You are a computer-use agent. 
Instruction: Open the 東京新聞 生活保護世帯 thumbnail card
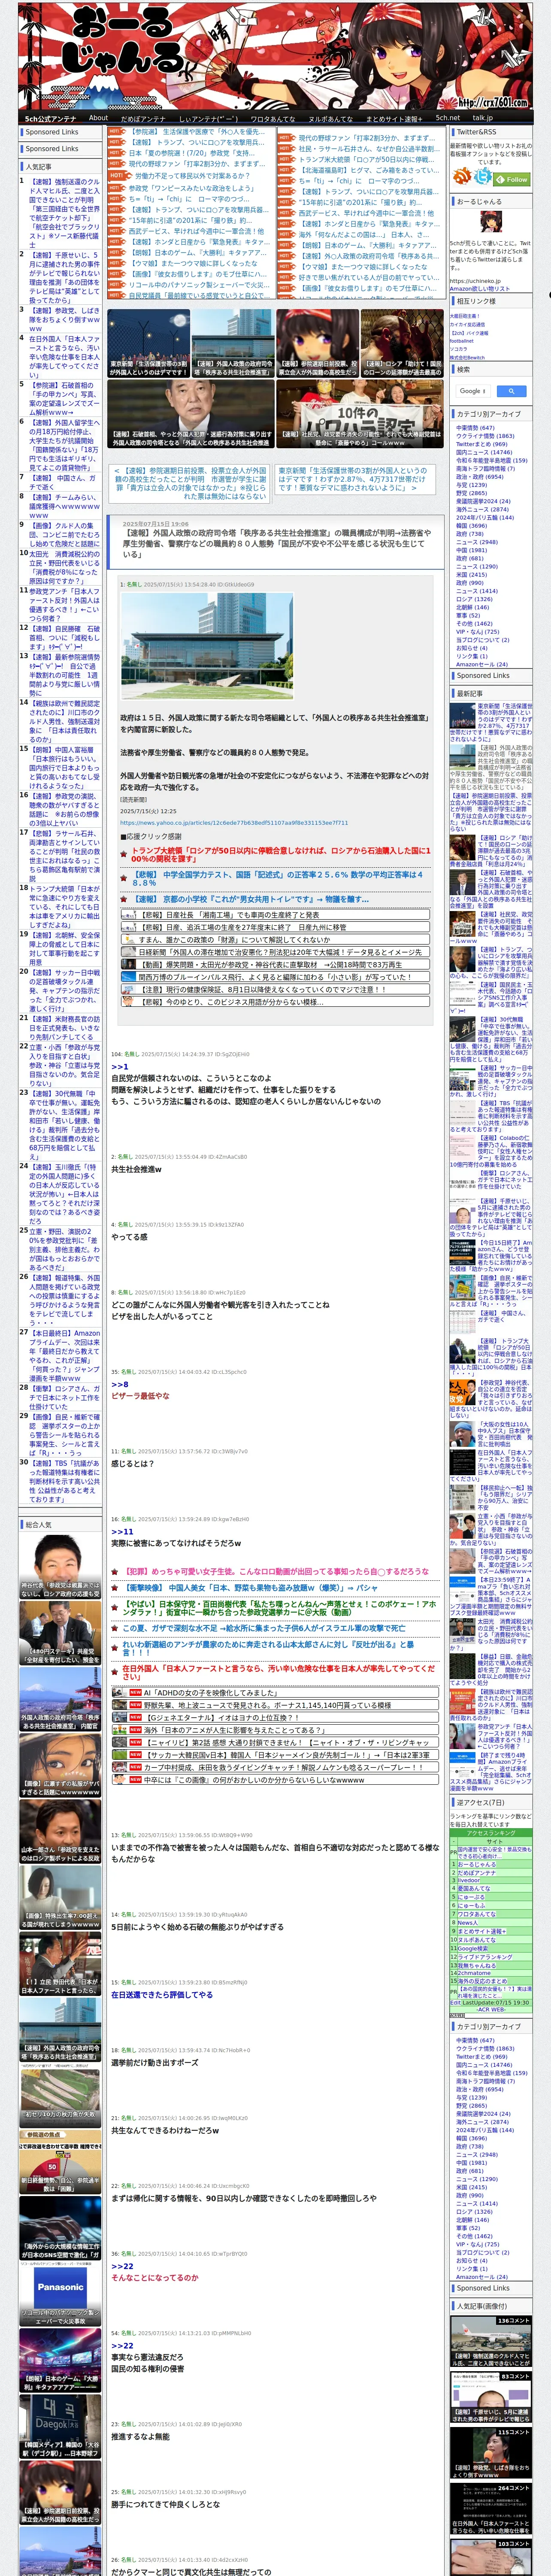click(149, 343)
